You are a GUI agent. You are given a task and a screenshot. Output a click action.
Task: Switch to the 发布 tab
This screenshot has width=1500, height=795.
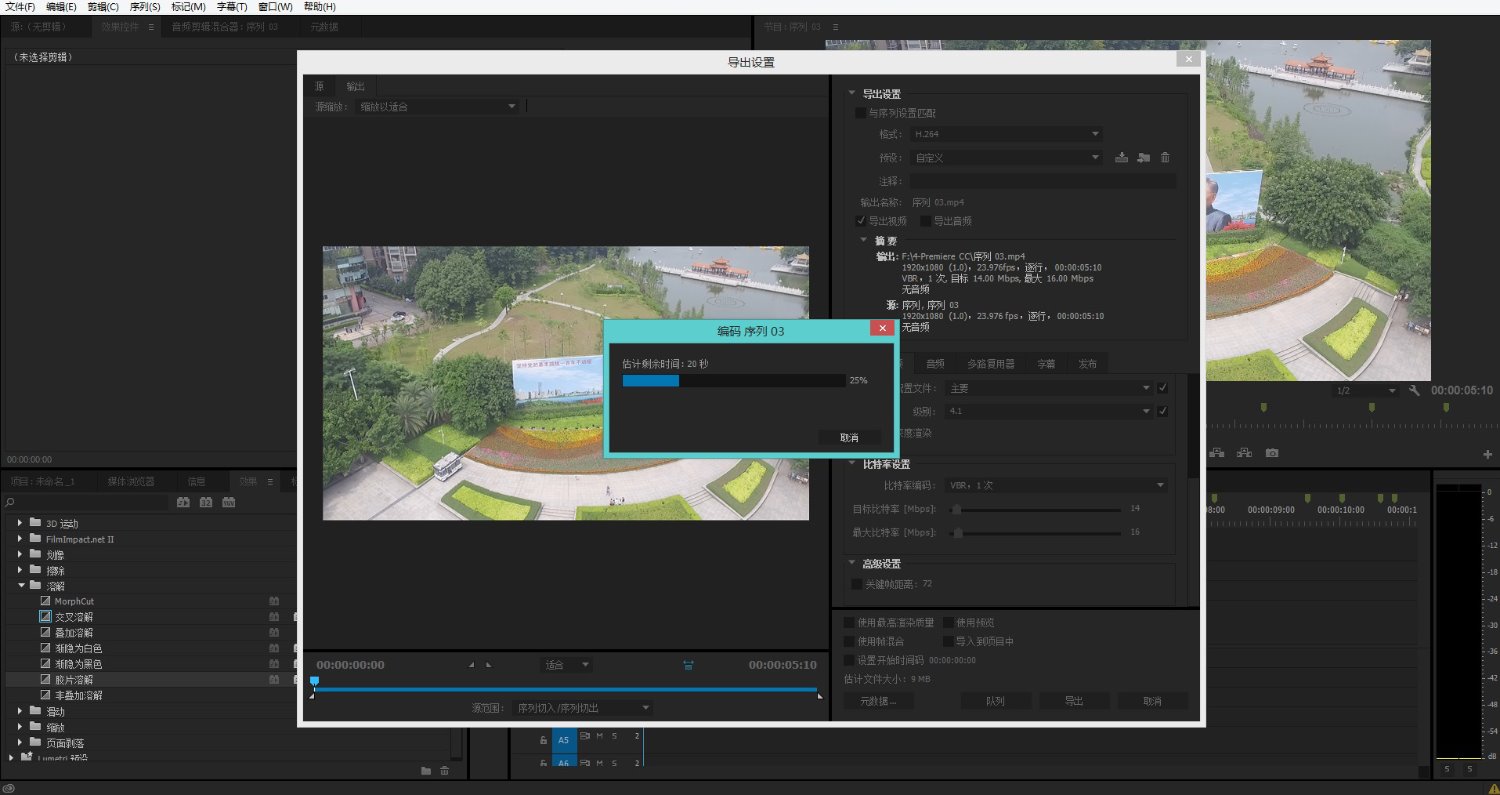point(1087,364)
